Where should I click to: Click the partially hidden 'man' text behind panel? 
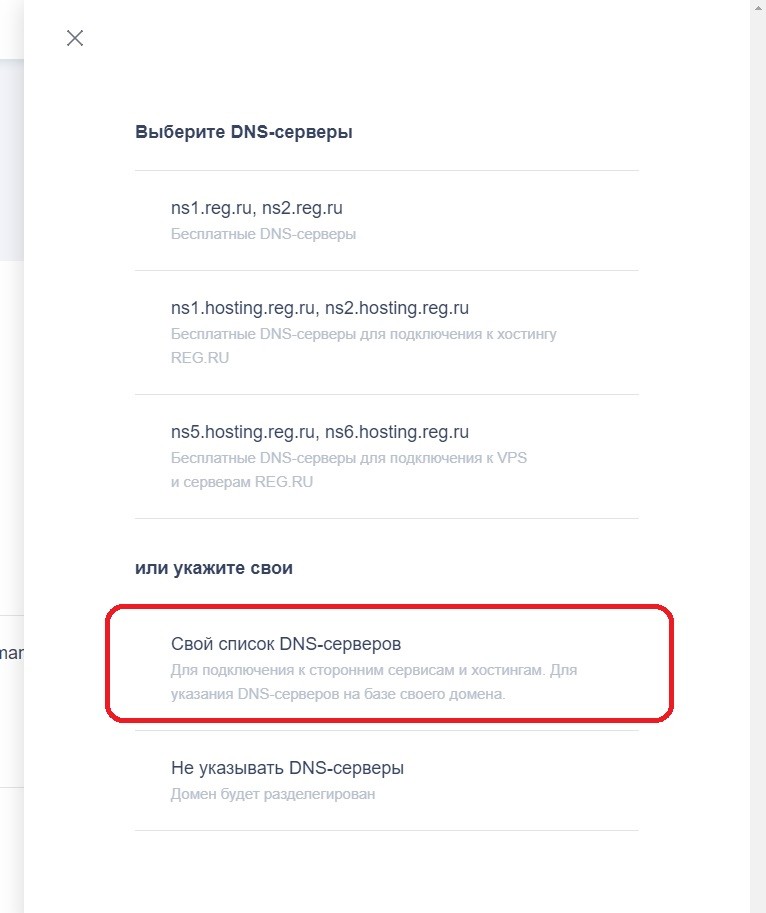11,653
